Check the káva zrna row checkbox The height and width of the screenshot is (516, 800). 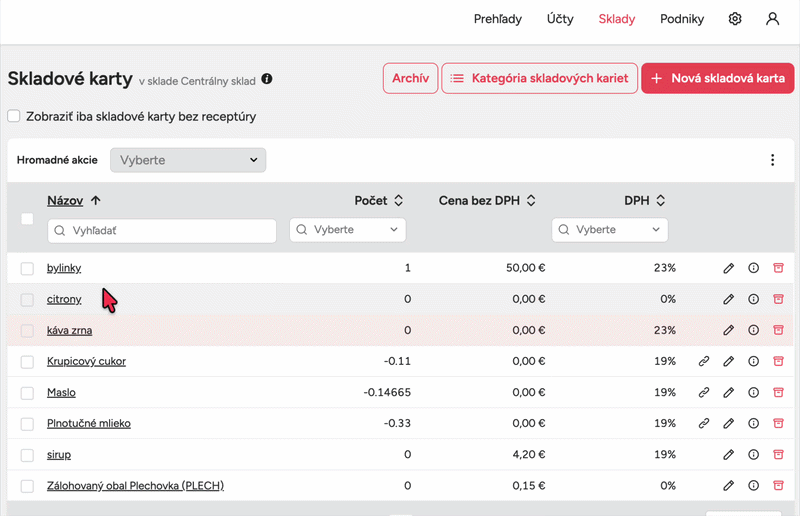click(27, 331)
